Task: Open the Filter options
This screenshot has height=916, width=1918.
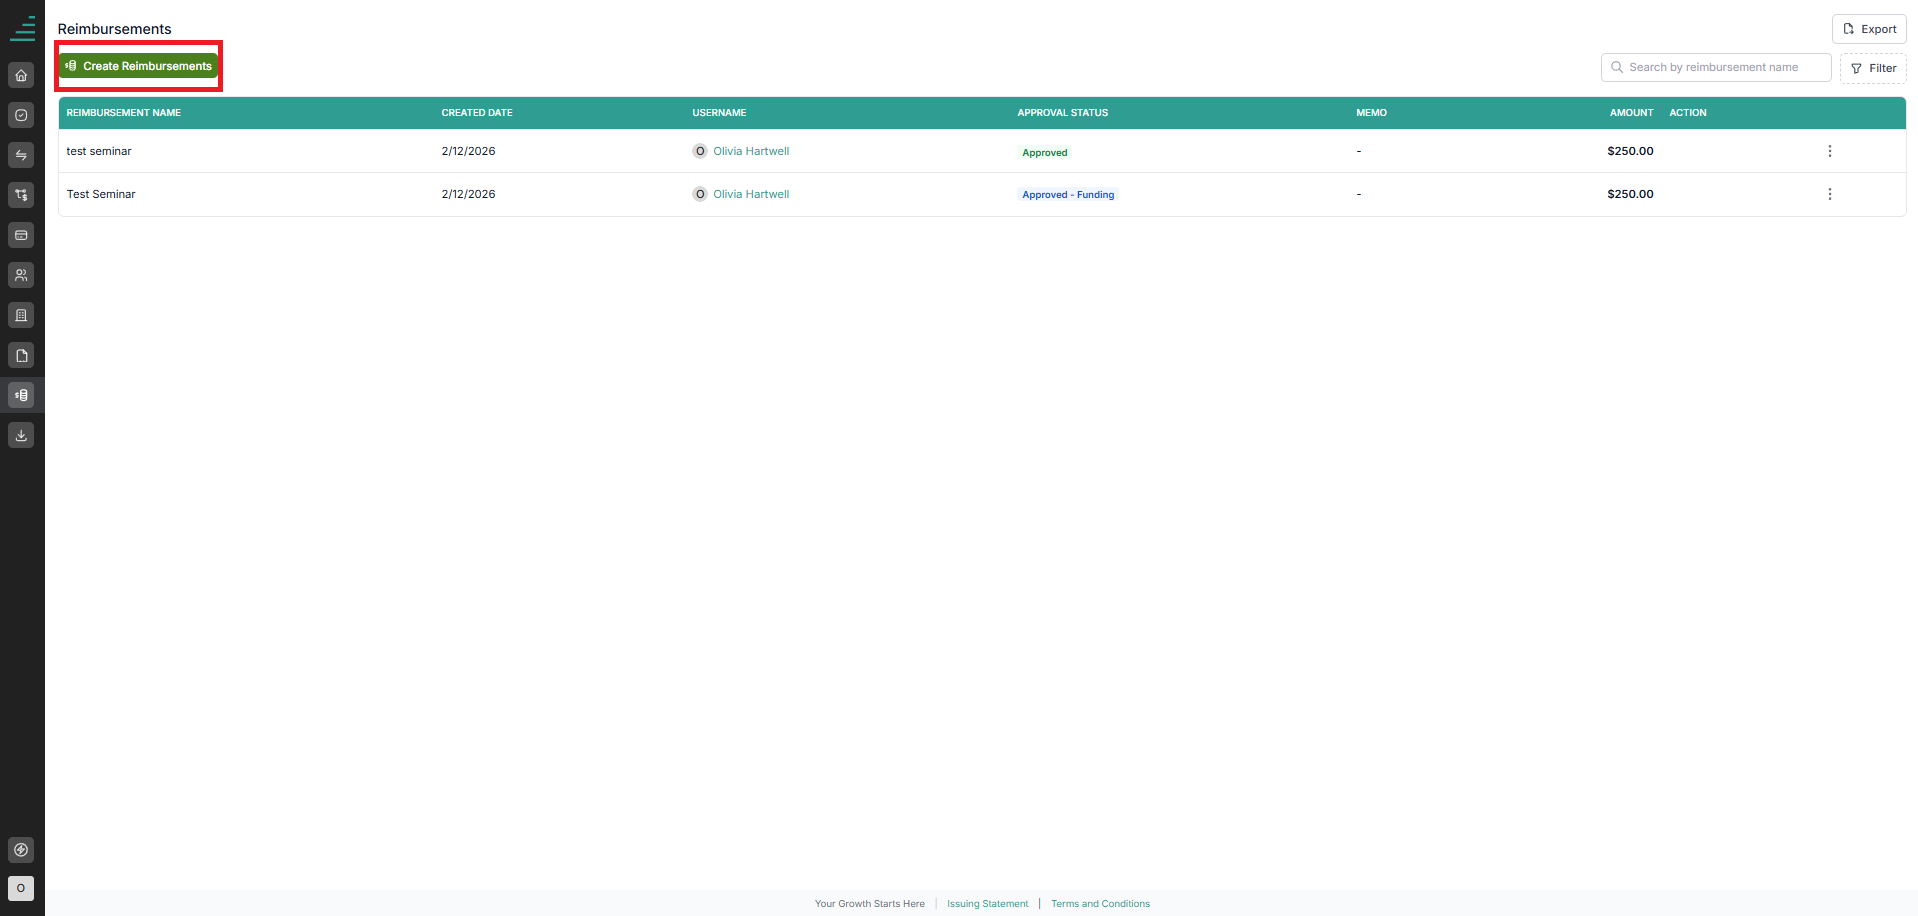Action: point(1873,68)
